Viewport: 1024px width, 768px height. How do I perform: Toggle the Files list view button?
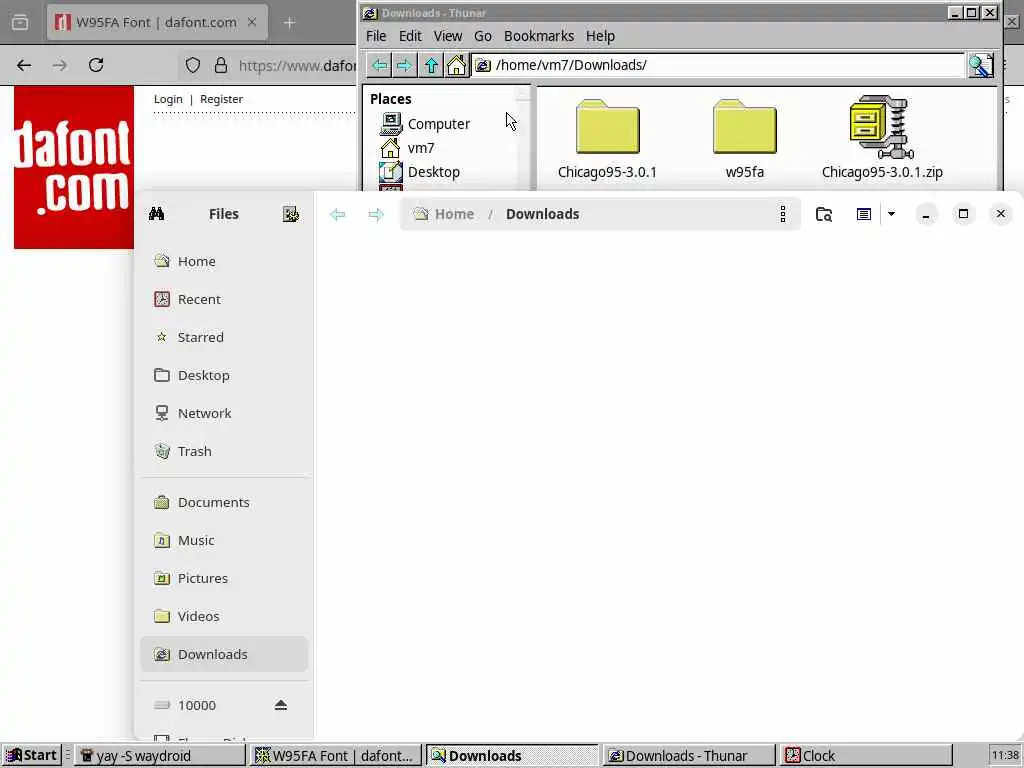click(x=863, y=214)
